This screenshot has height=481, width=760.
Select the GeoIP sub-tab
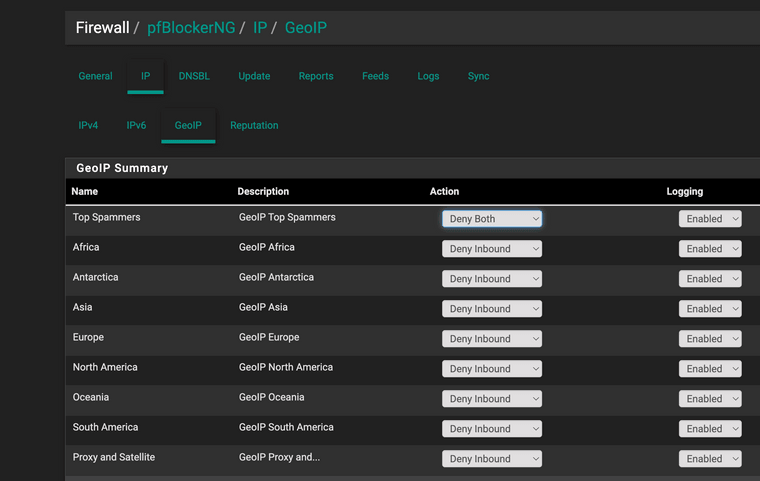(x=188, y=125)
